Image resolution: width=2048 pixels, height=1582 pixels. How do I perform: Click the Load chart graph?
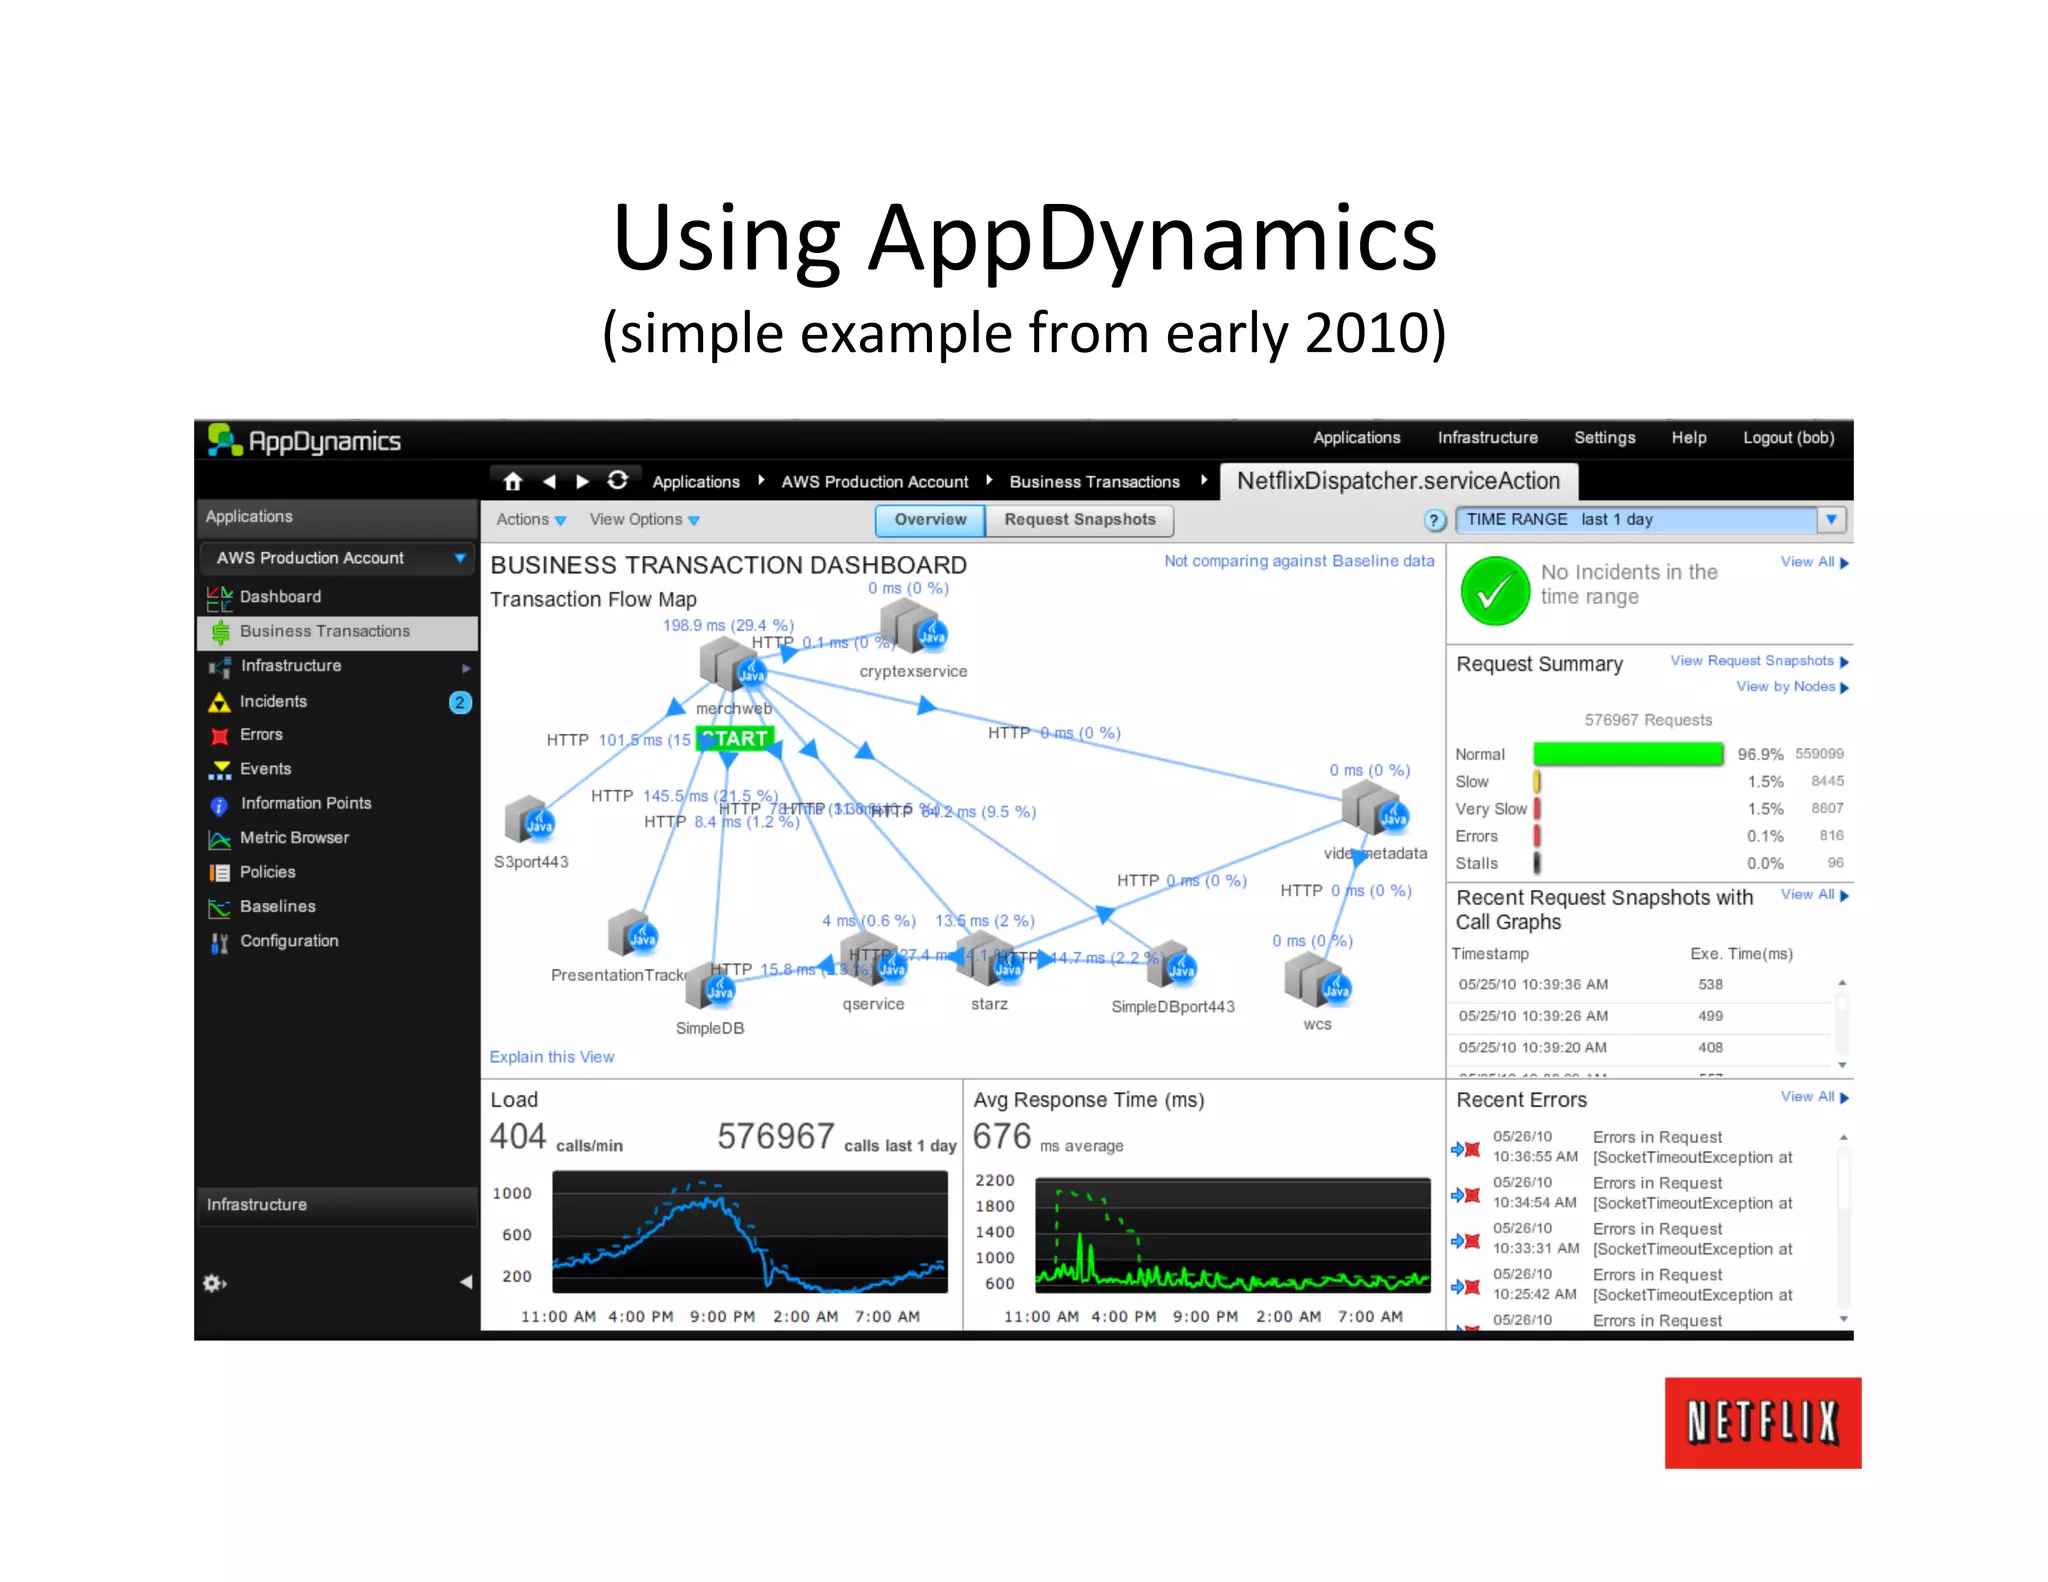click(749, 1232)
